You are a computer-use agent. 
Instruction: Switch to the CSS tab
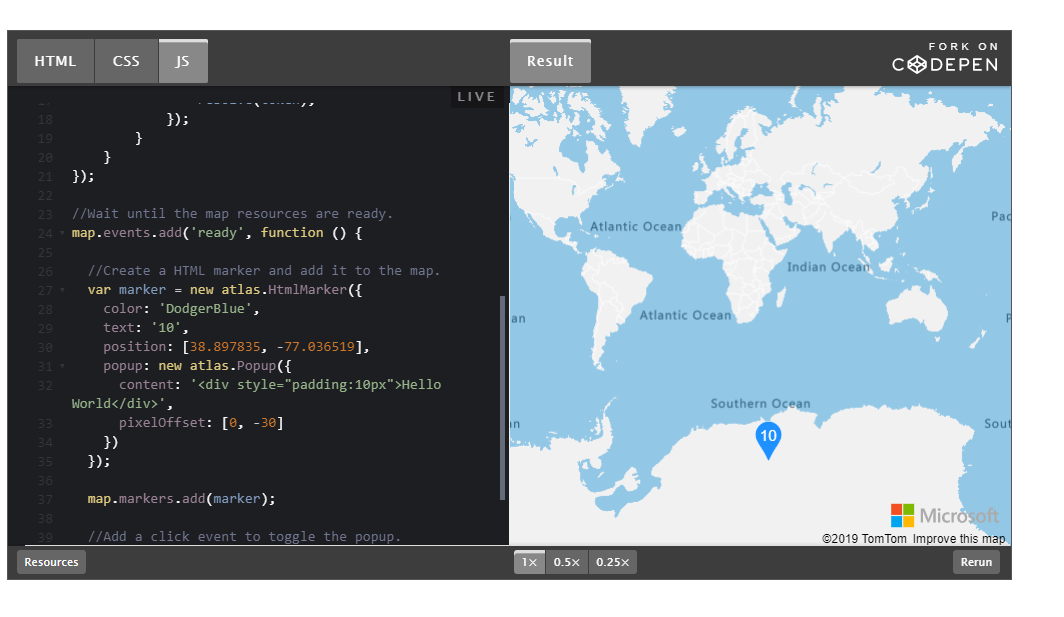point(126,60)
